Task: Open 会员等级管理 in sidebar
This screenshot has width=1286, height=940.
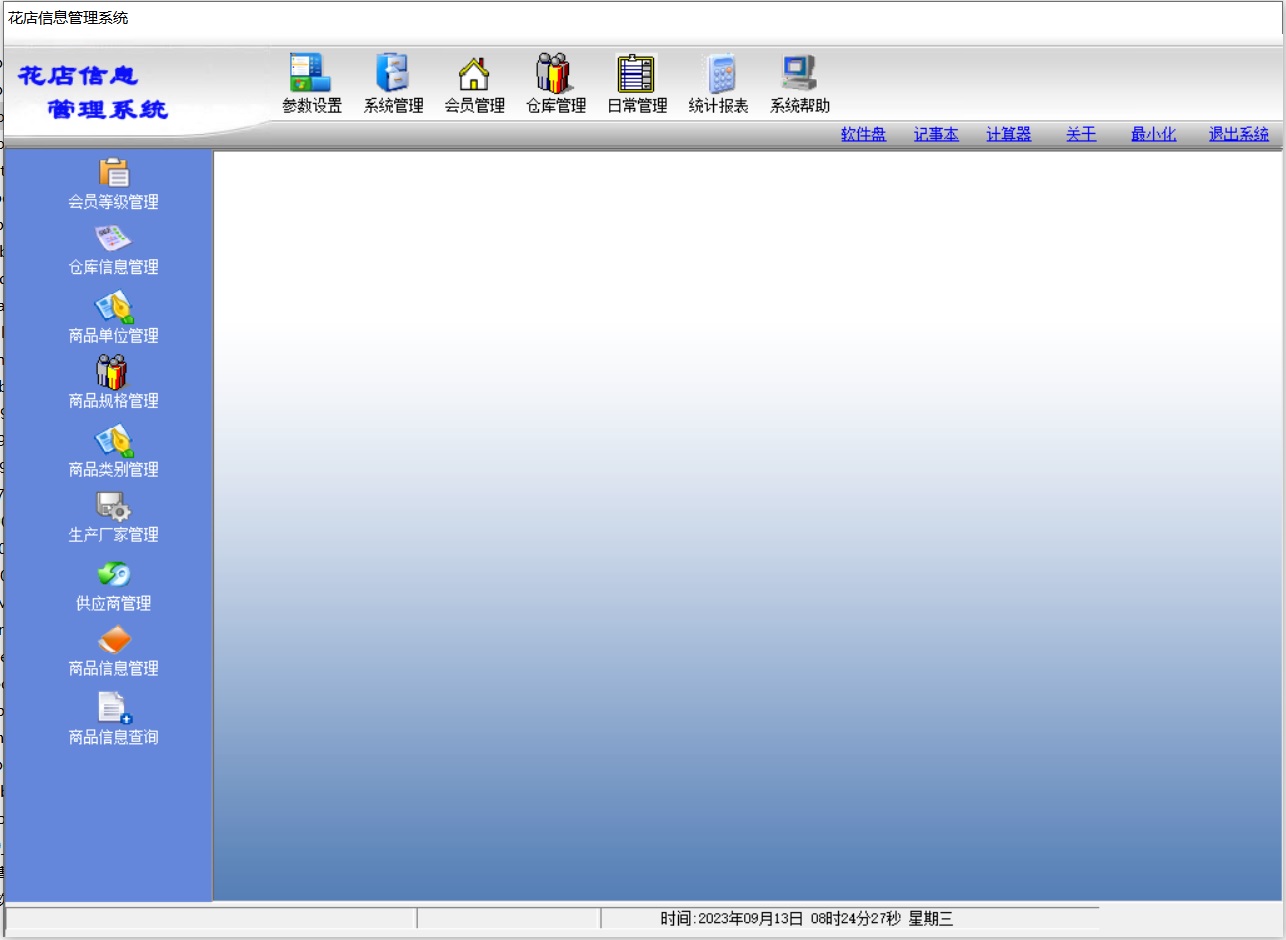Action: [113, 174]
